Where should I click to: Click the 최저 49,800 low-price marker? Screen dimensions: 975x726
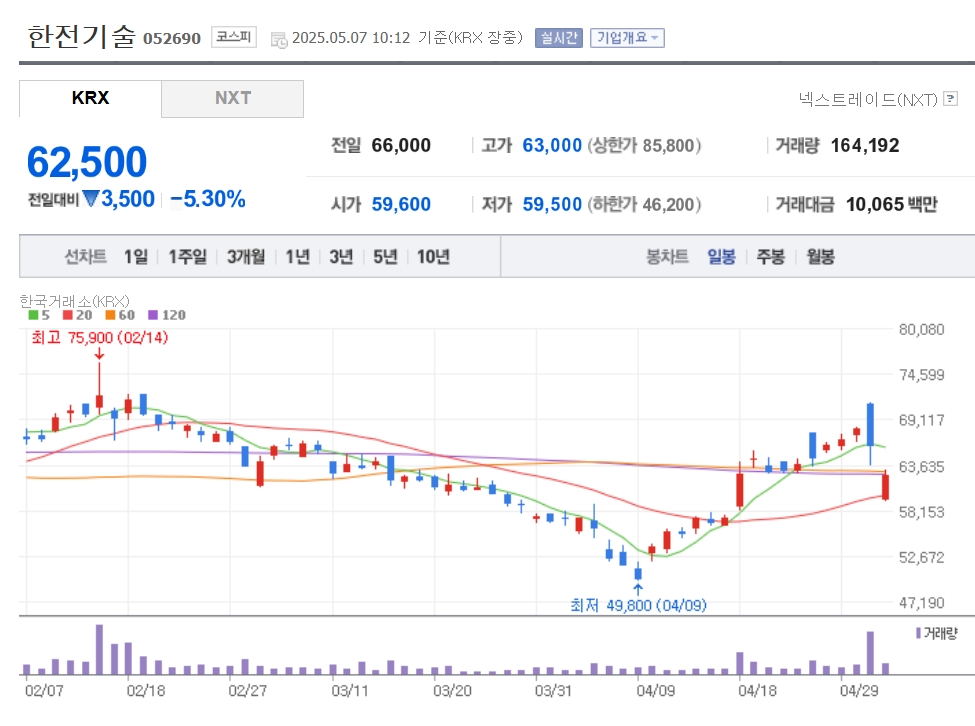638,605
